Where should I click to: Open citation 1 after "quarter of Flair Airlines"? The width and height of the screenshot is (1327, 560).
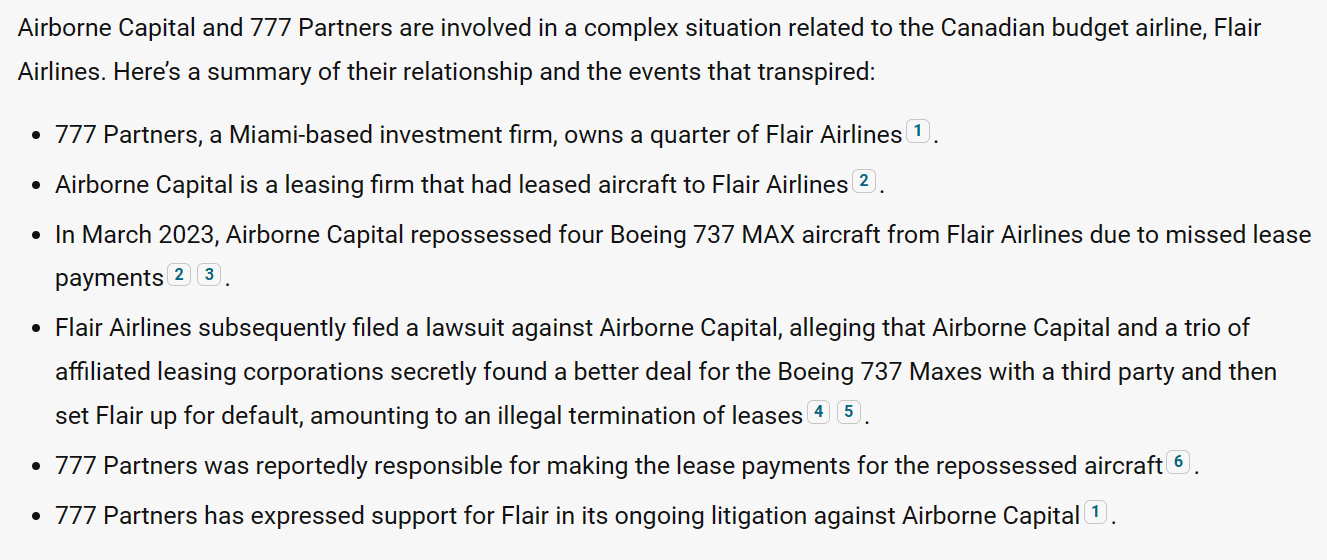click(918, 132)
